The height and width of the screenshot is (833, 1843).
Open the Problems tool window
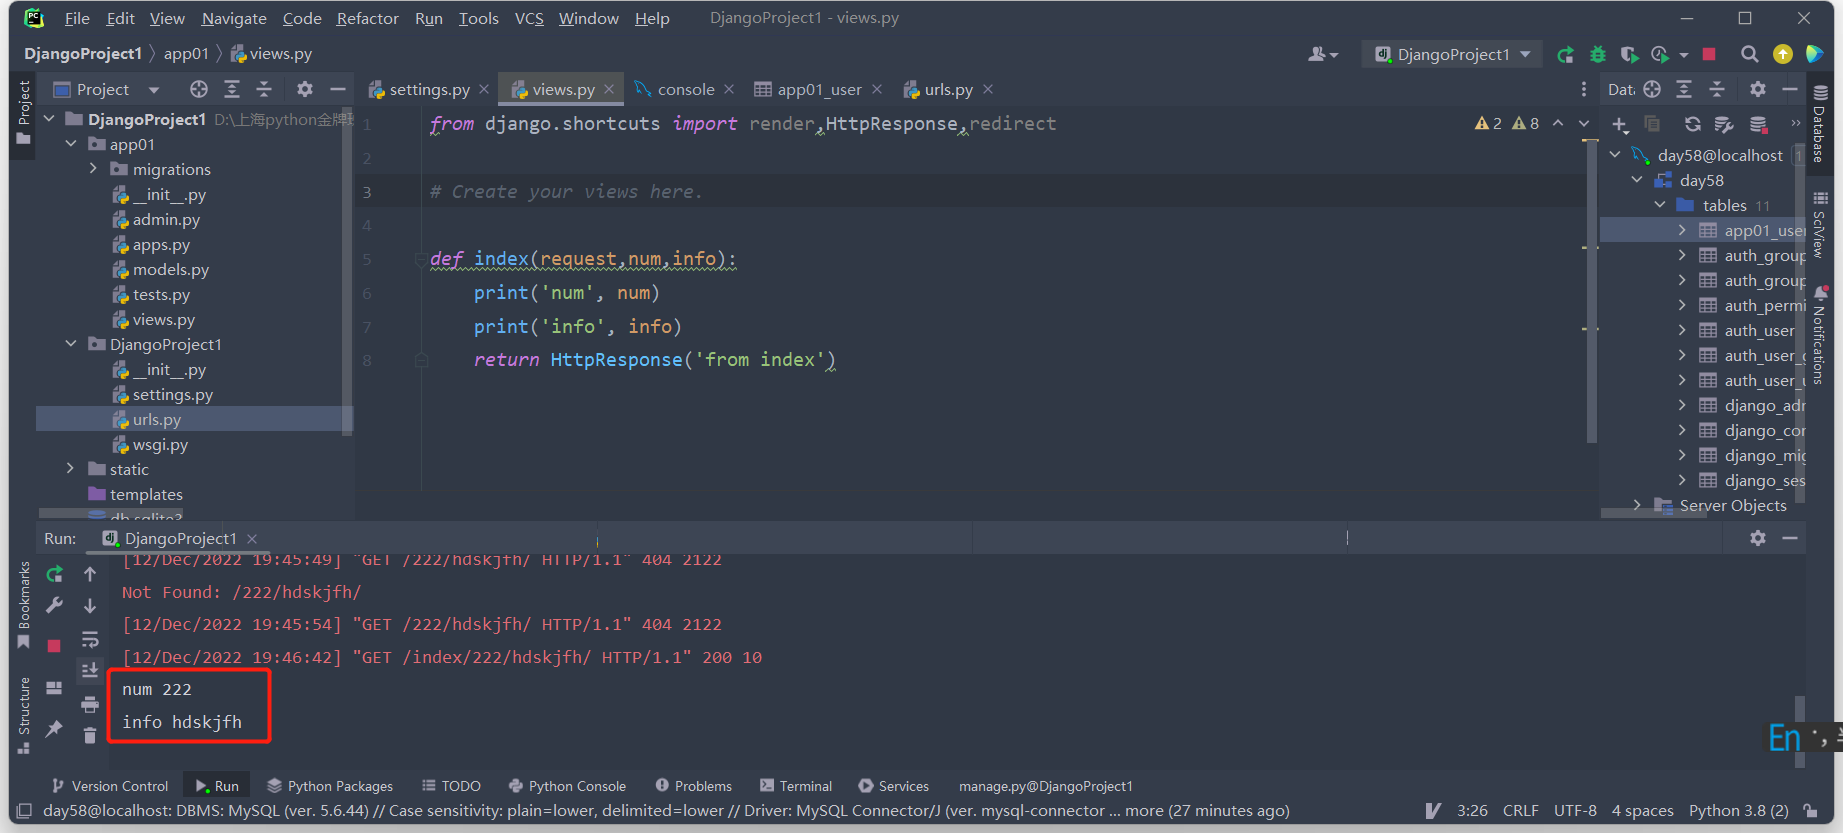pyautogui.click(x=694, y=786)
